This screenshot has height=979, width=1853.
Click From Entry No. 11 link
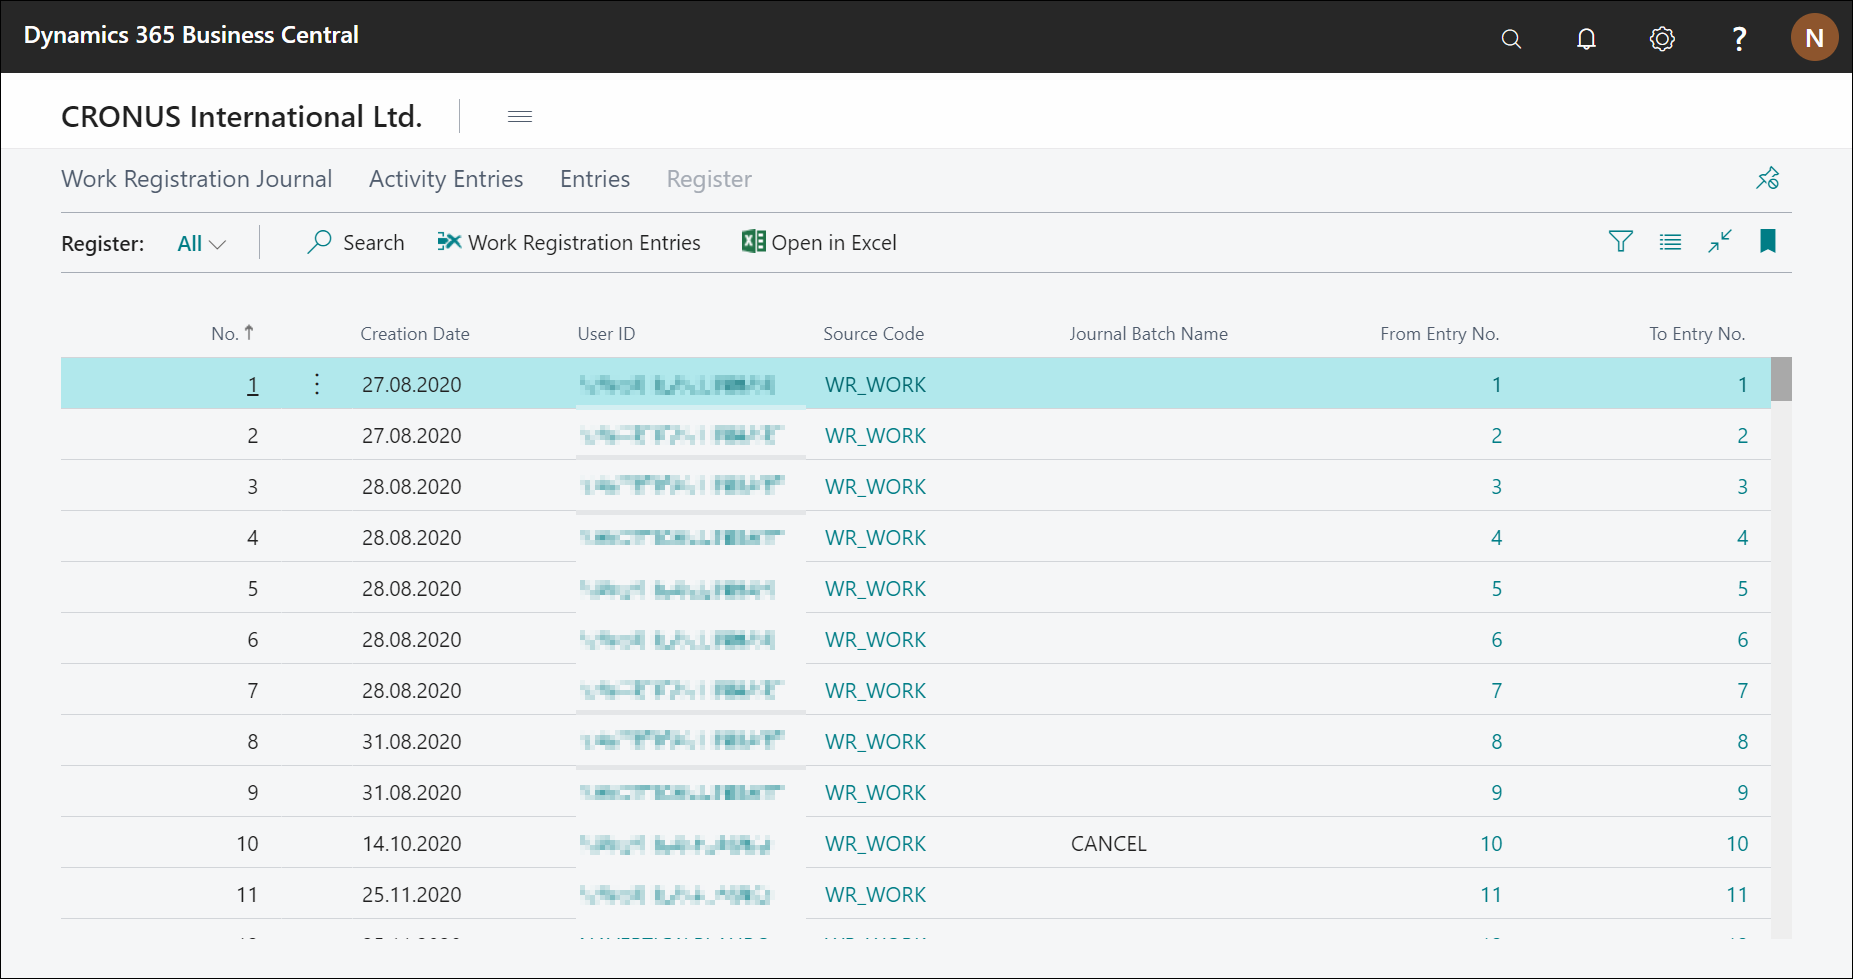pyautogui.click(x=1491, y=895)
